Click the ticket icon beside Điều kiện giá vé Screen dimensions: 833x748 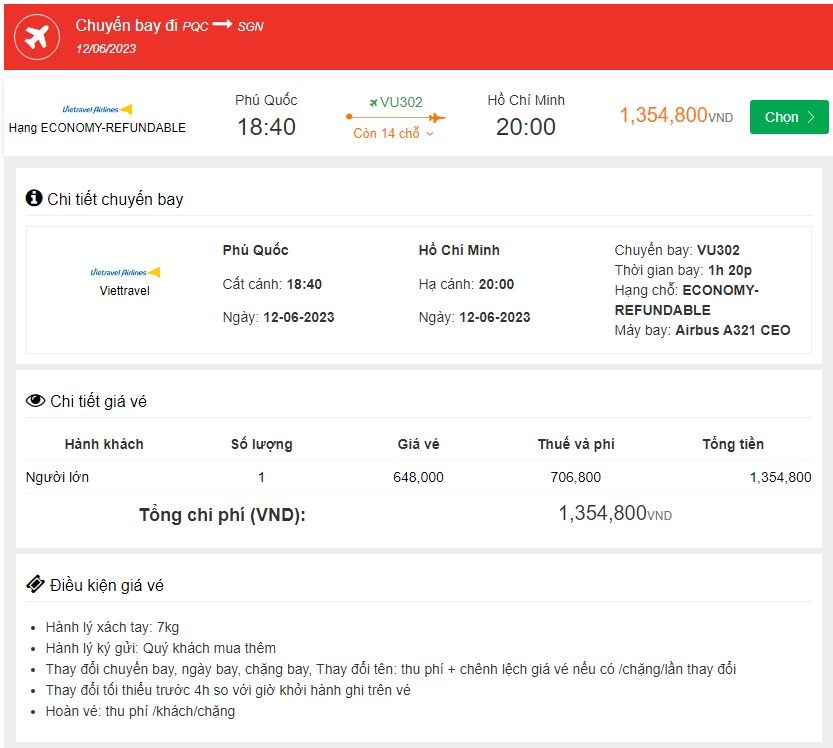pyautogui.click(x=35, y=584)
